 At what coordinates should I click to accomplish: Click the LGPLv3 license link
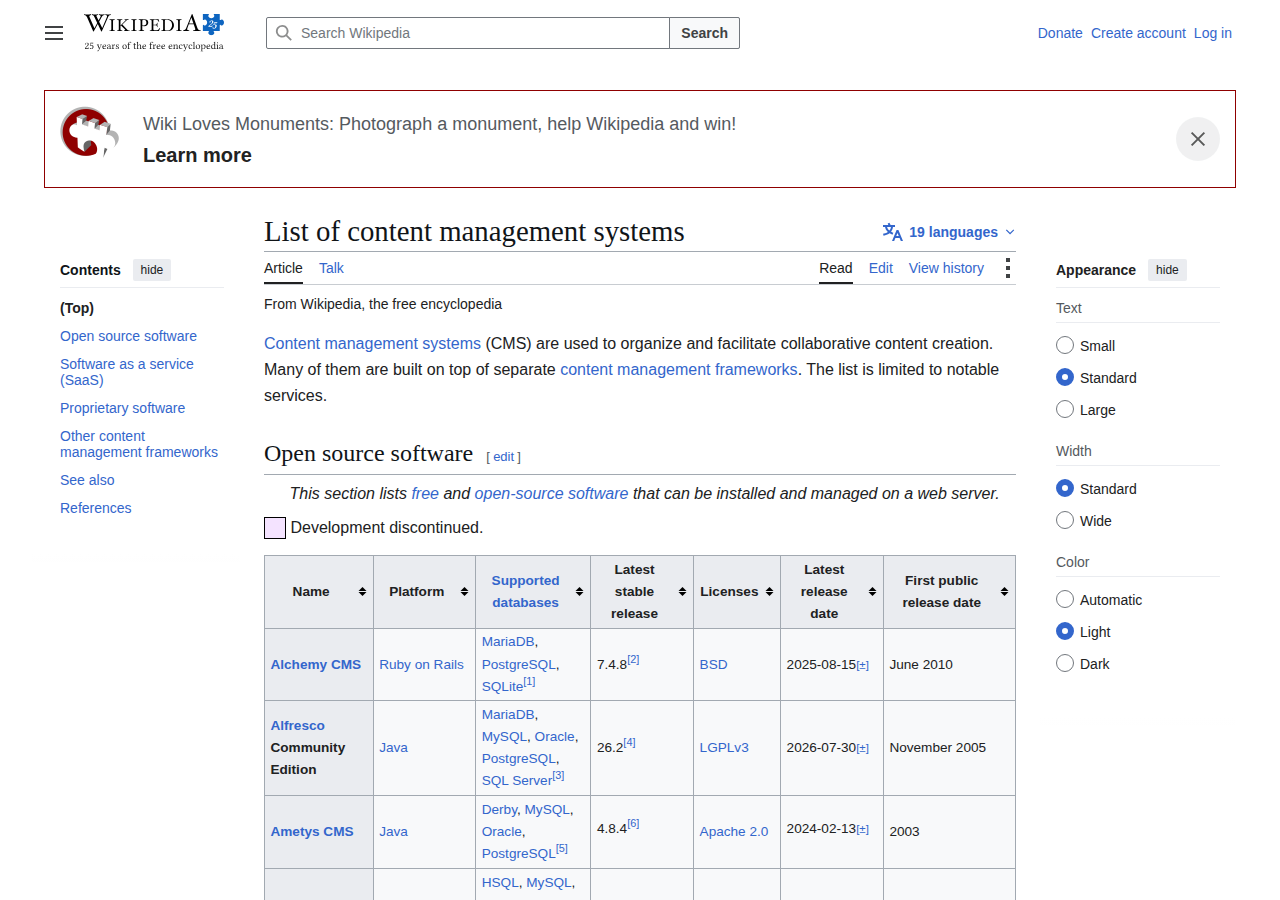point(724,748)
